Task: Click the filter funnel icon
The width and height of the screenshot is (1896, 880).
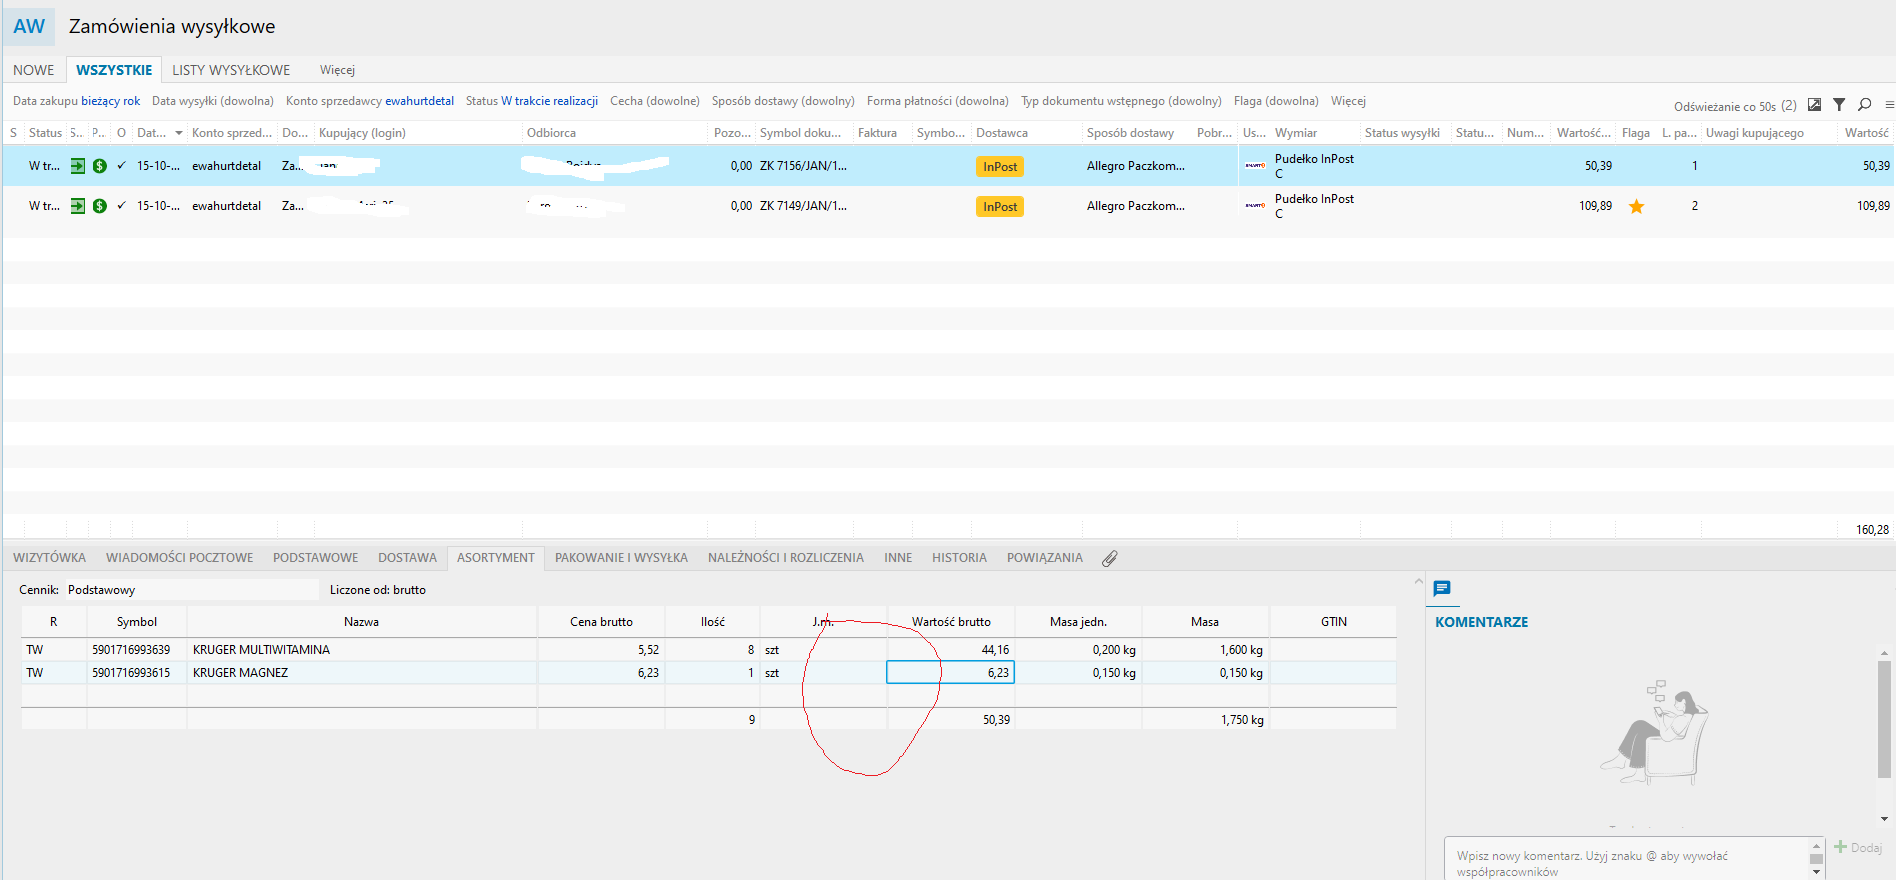Action: click(1839, 105)
